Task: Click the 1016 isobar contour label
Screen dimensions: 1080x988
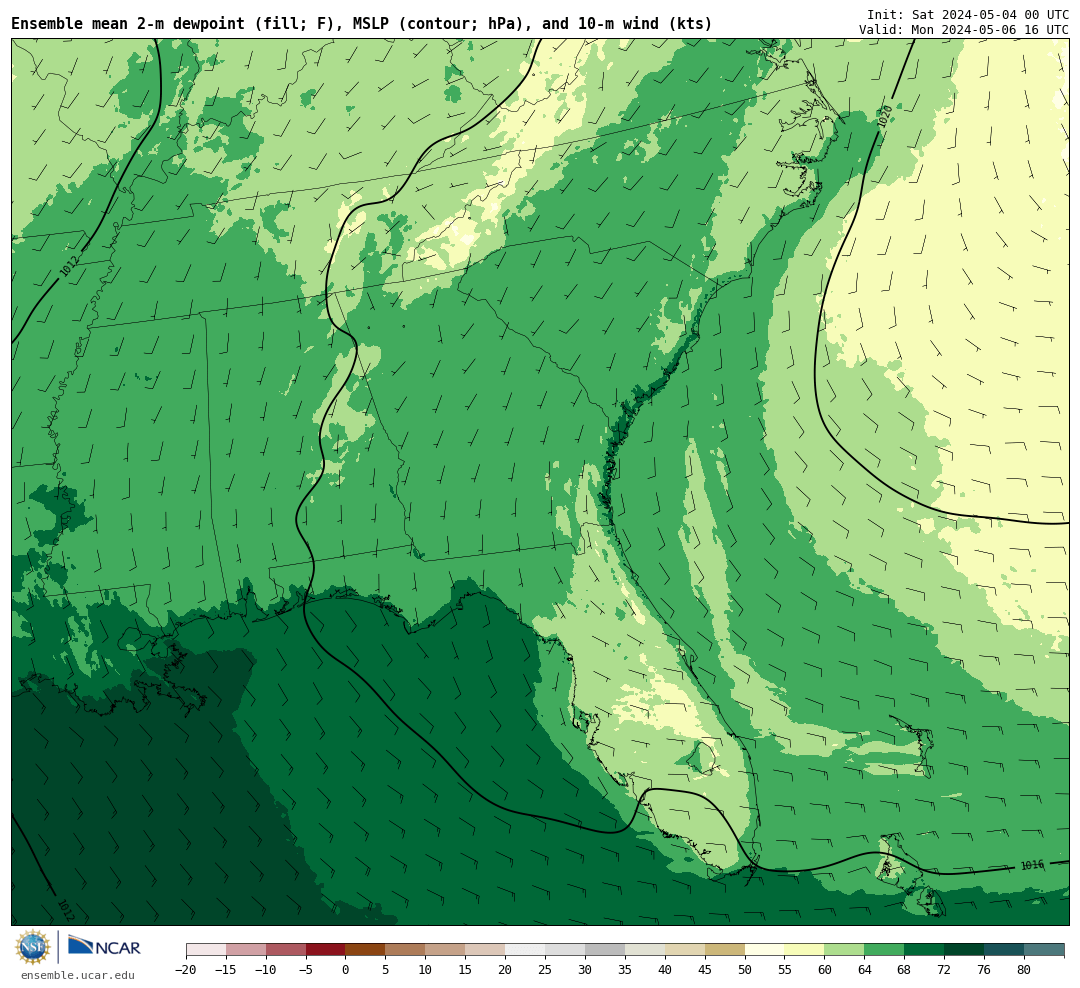Action: coord(1032,865)
